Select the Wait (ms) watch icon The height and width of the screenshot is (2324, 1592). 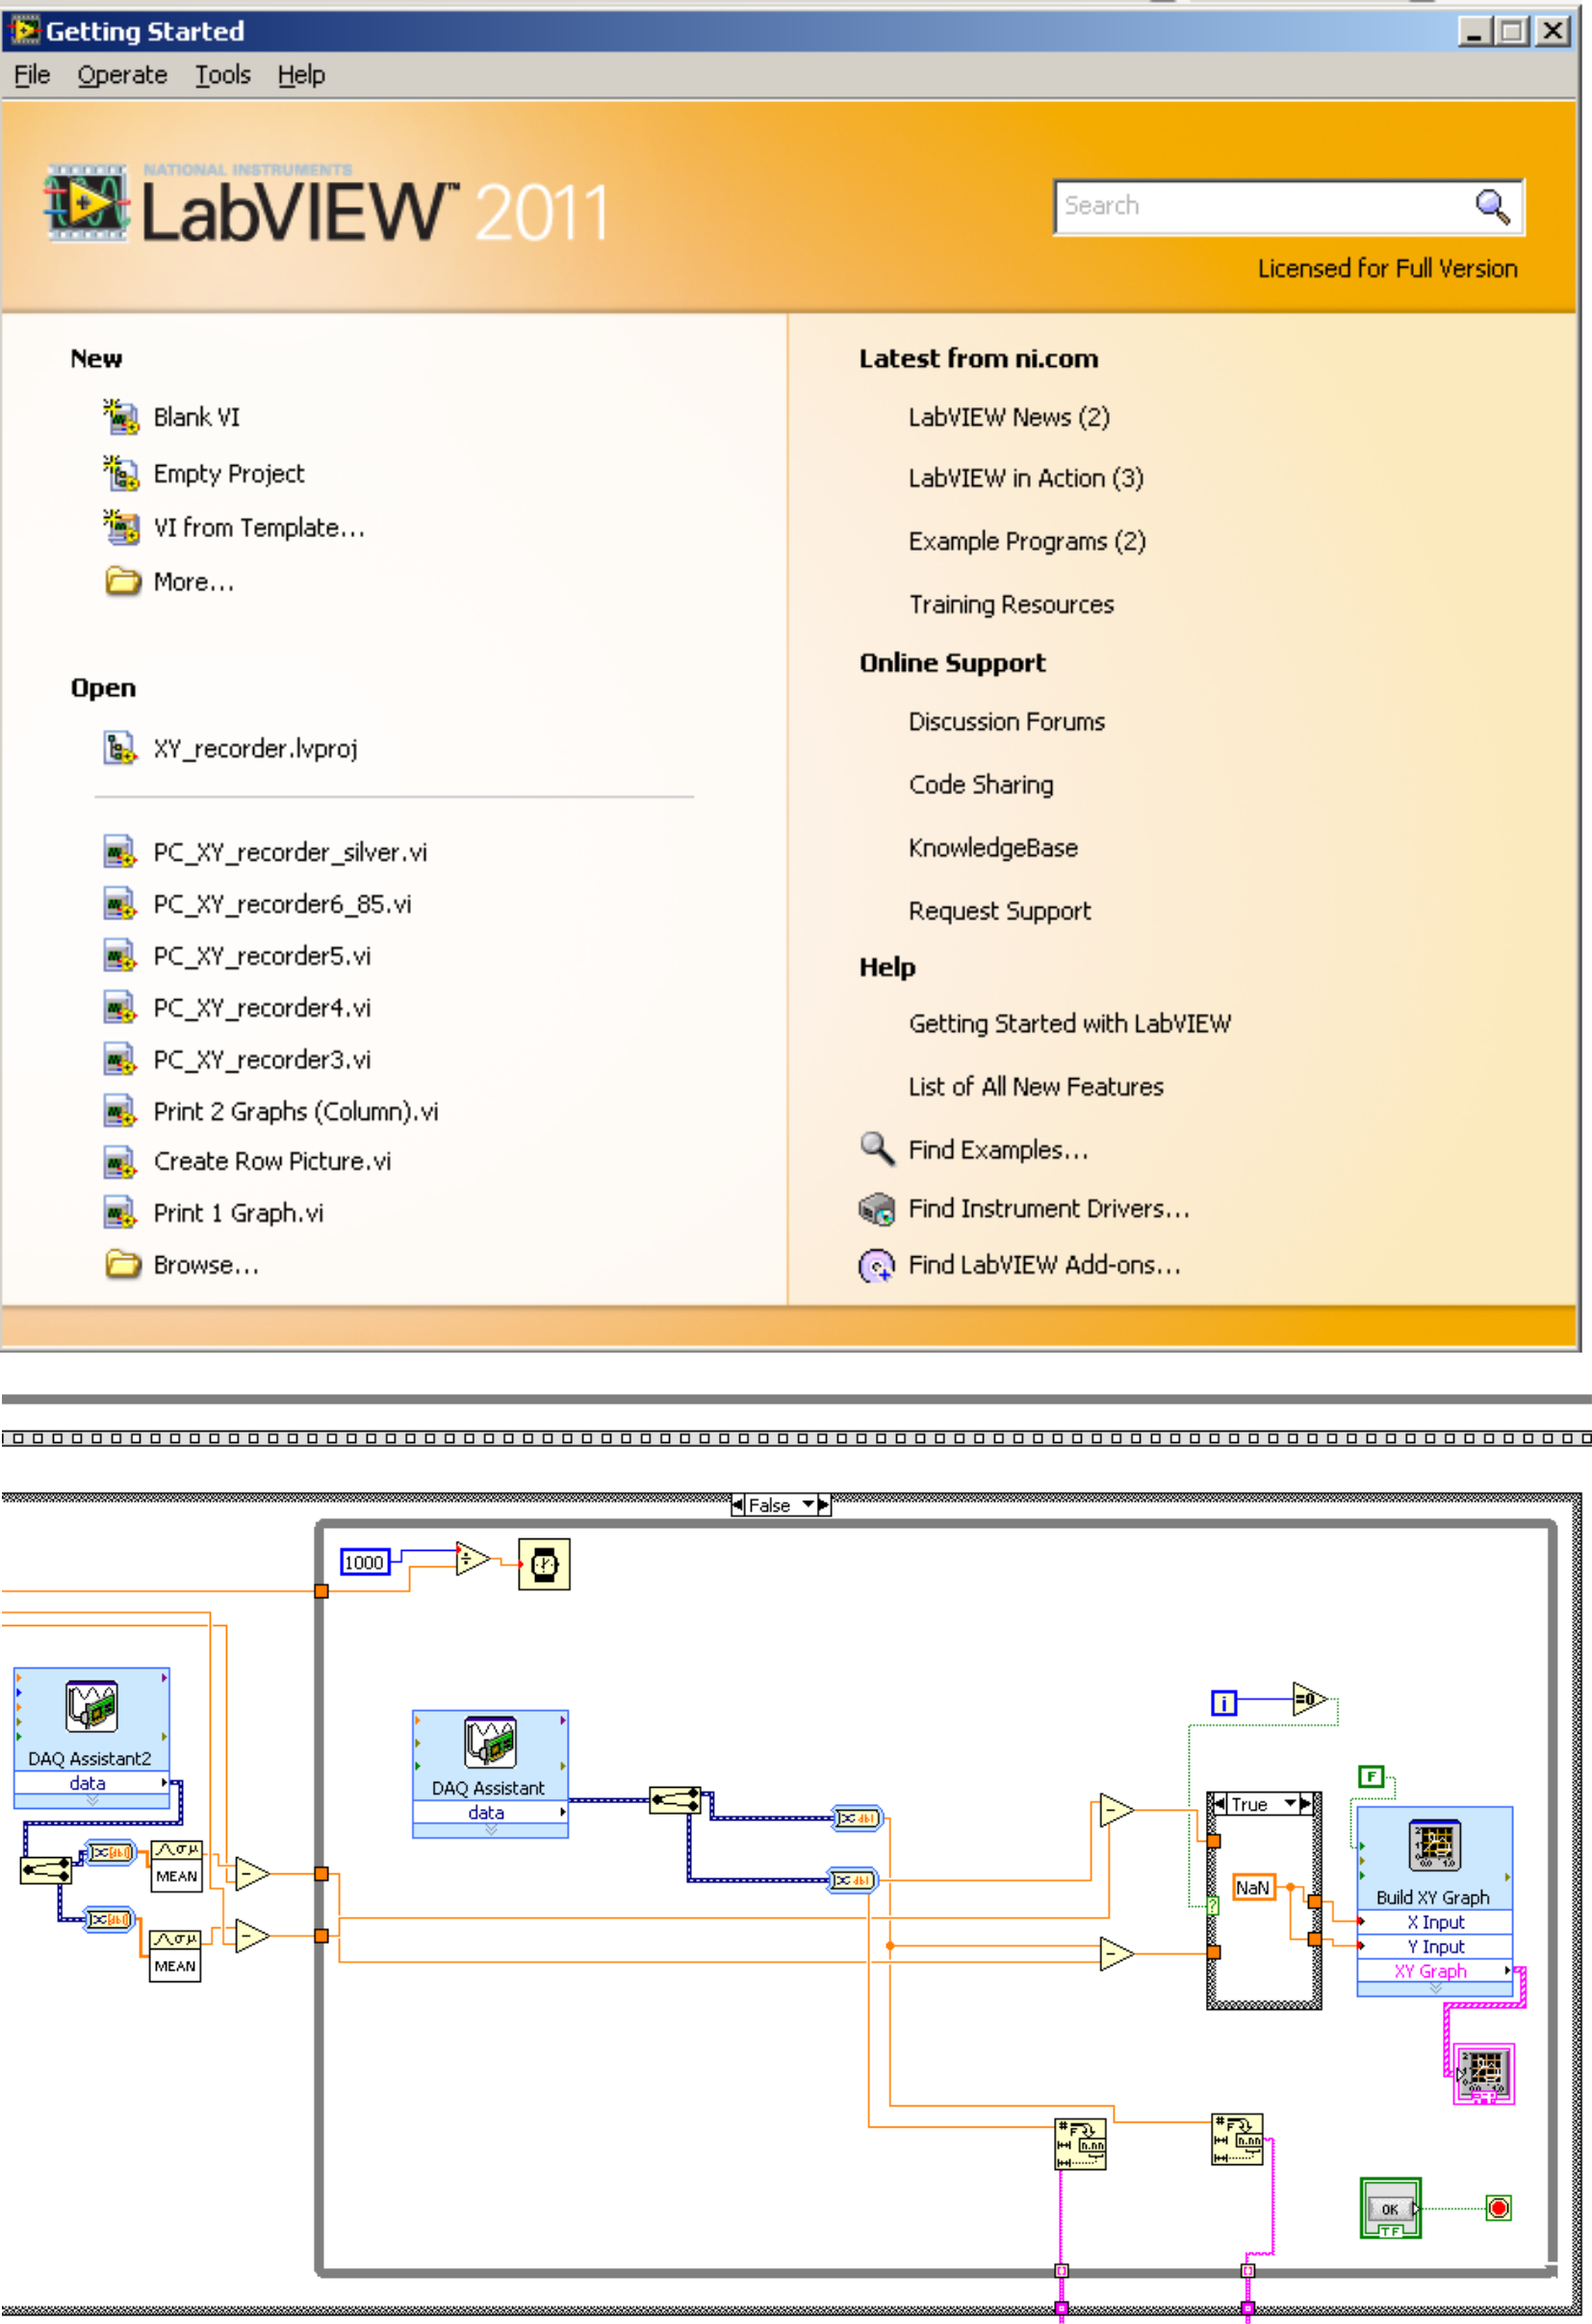[x=544, y=1564]
